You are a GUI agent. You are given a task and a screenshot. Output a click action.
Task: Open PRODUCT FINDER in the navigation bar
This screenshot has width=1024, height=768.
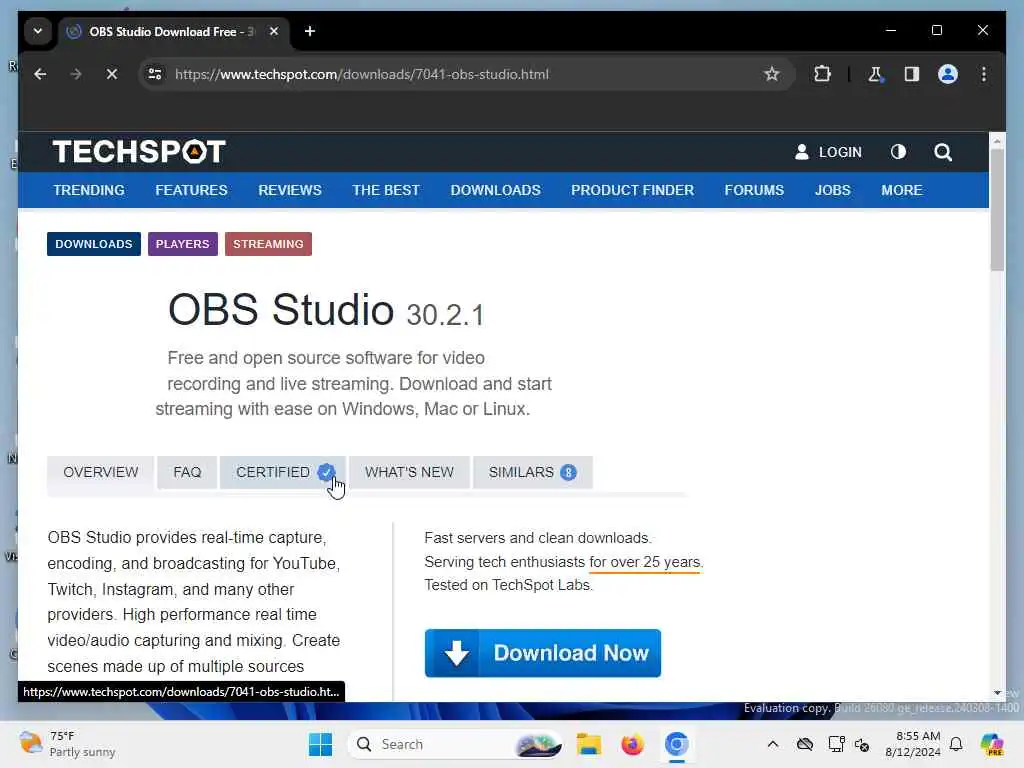coord(632,190)
